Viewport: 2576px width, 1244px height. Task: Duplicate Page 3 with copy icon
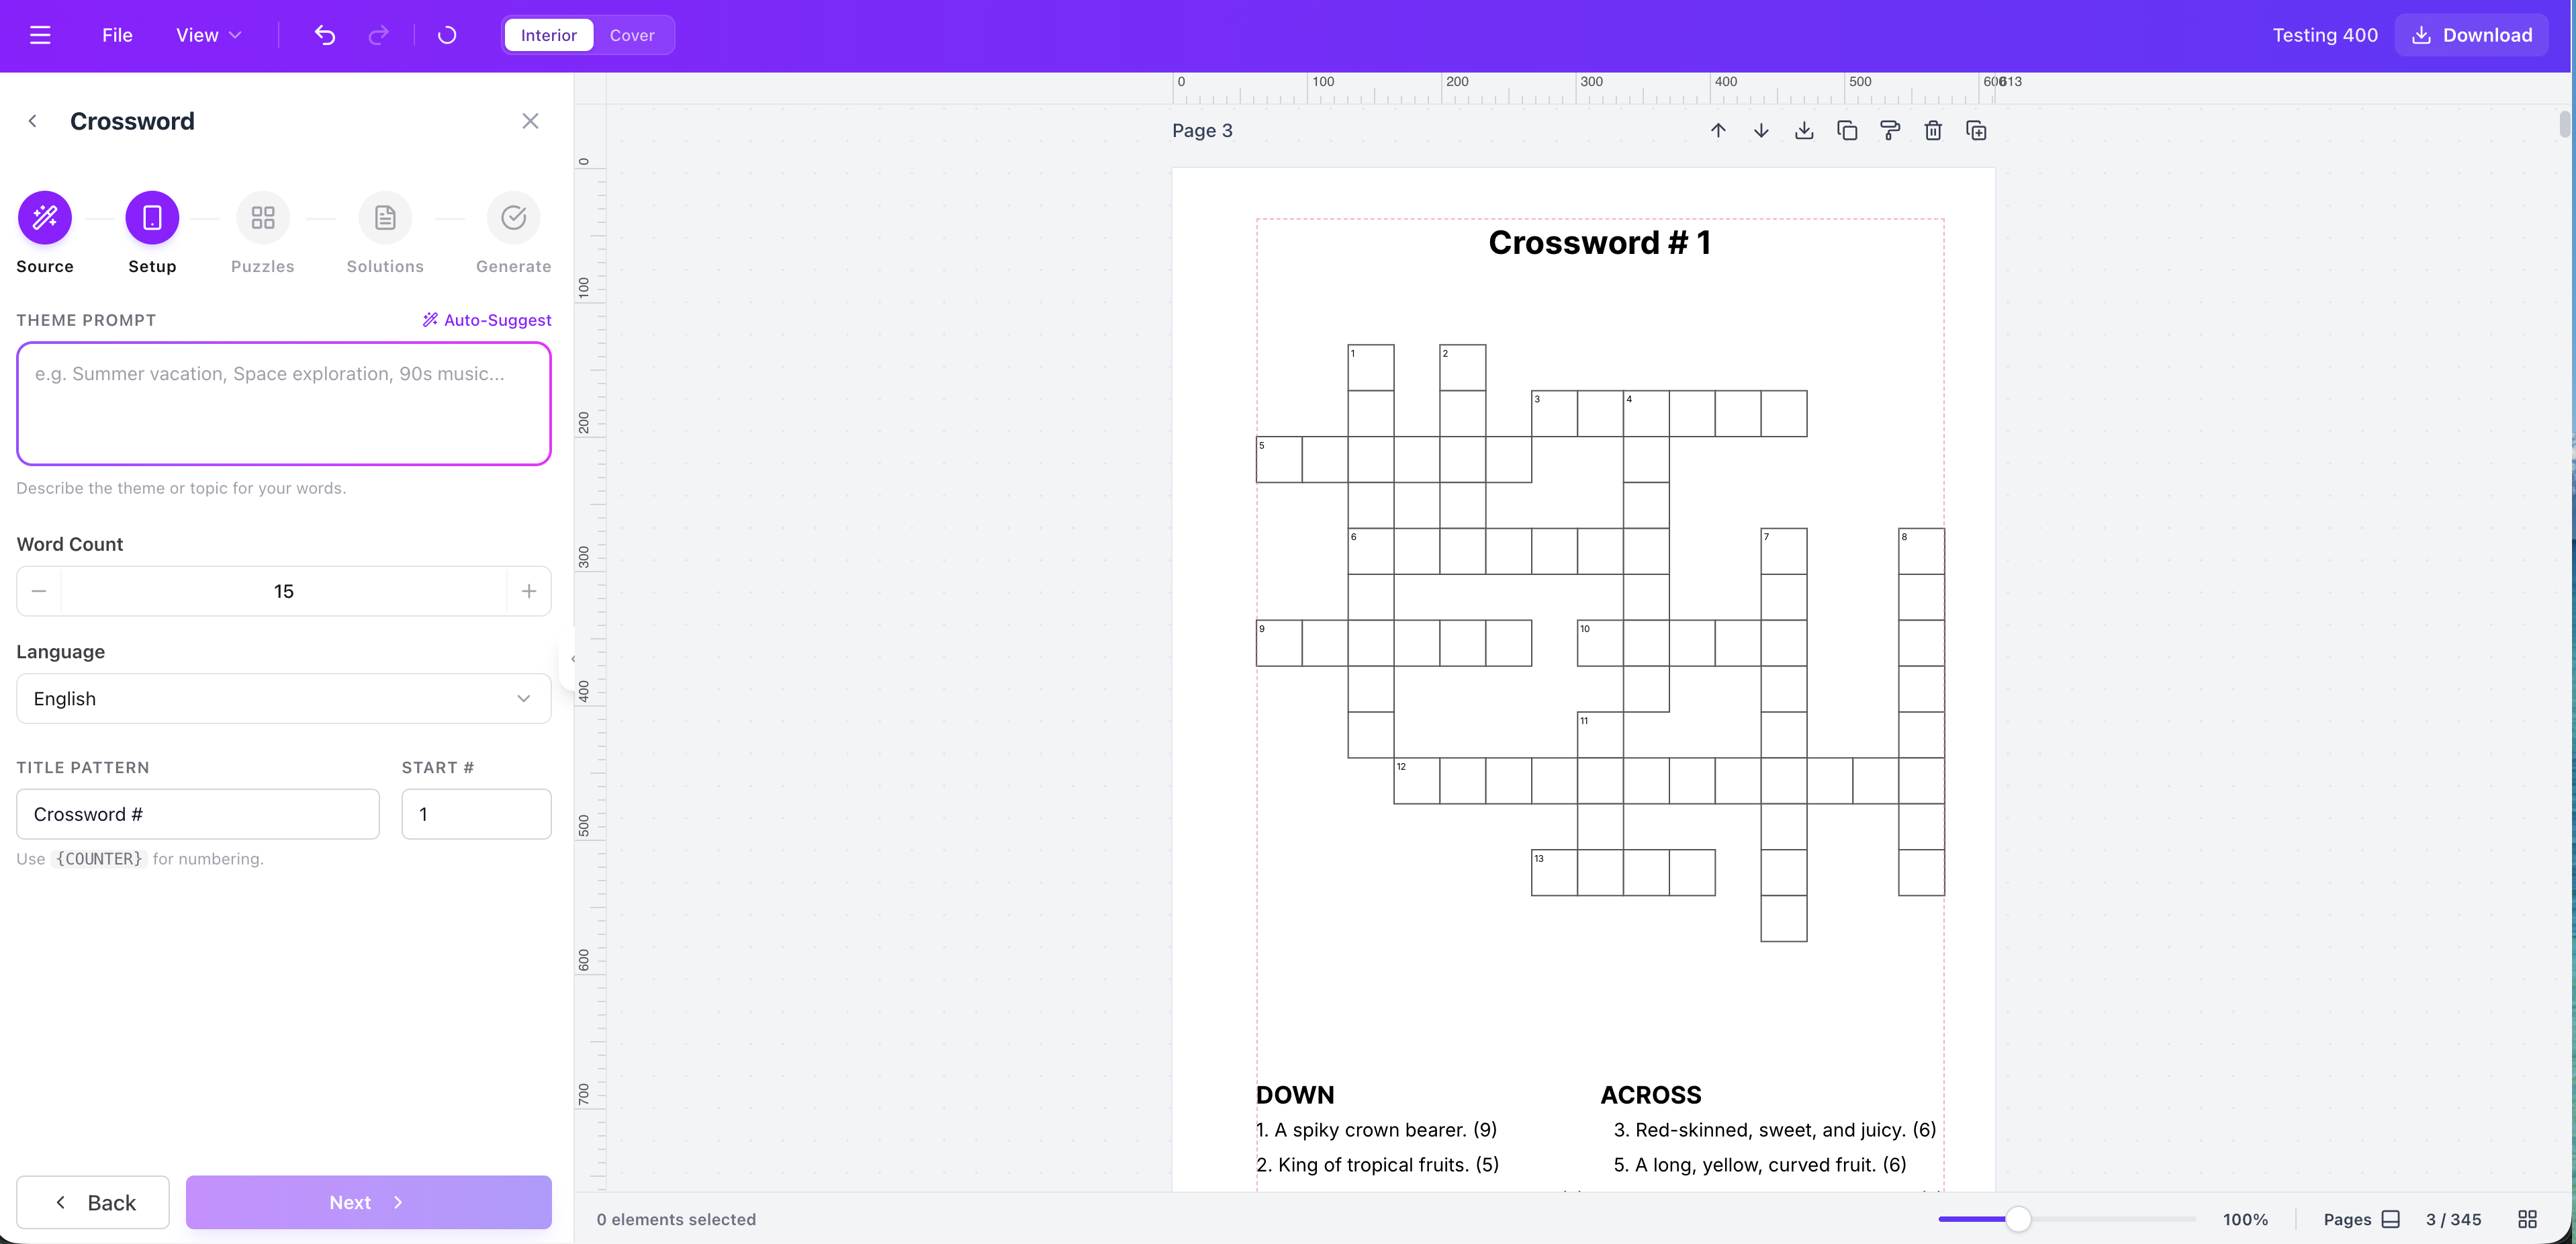(x=1847, y=130)
